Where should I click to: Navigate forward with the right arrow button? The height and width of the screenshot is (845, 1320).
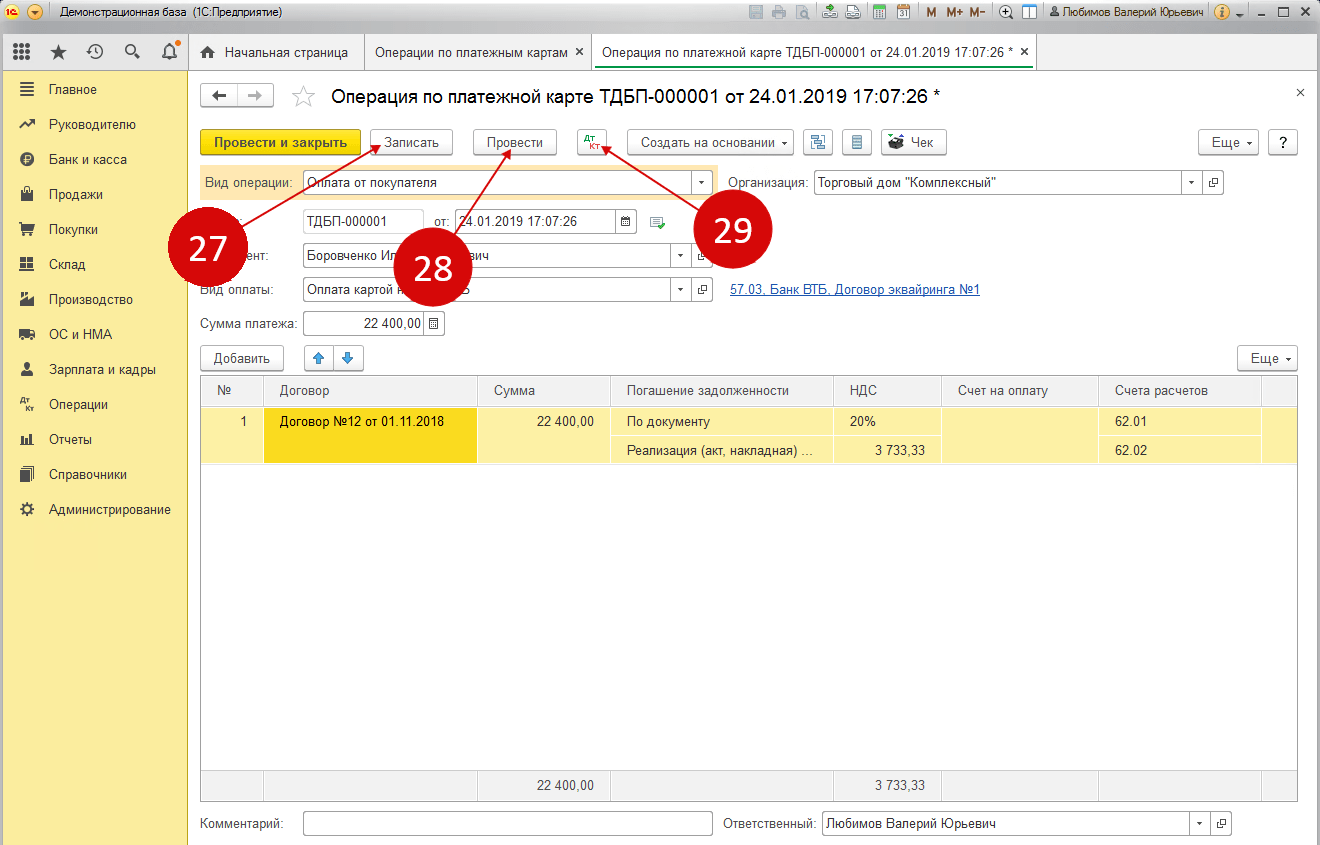pyautogui.click(x=255, y=95)
